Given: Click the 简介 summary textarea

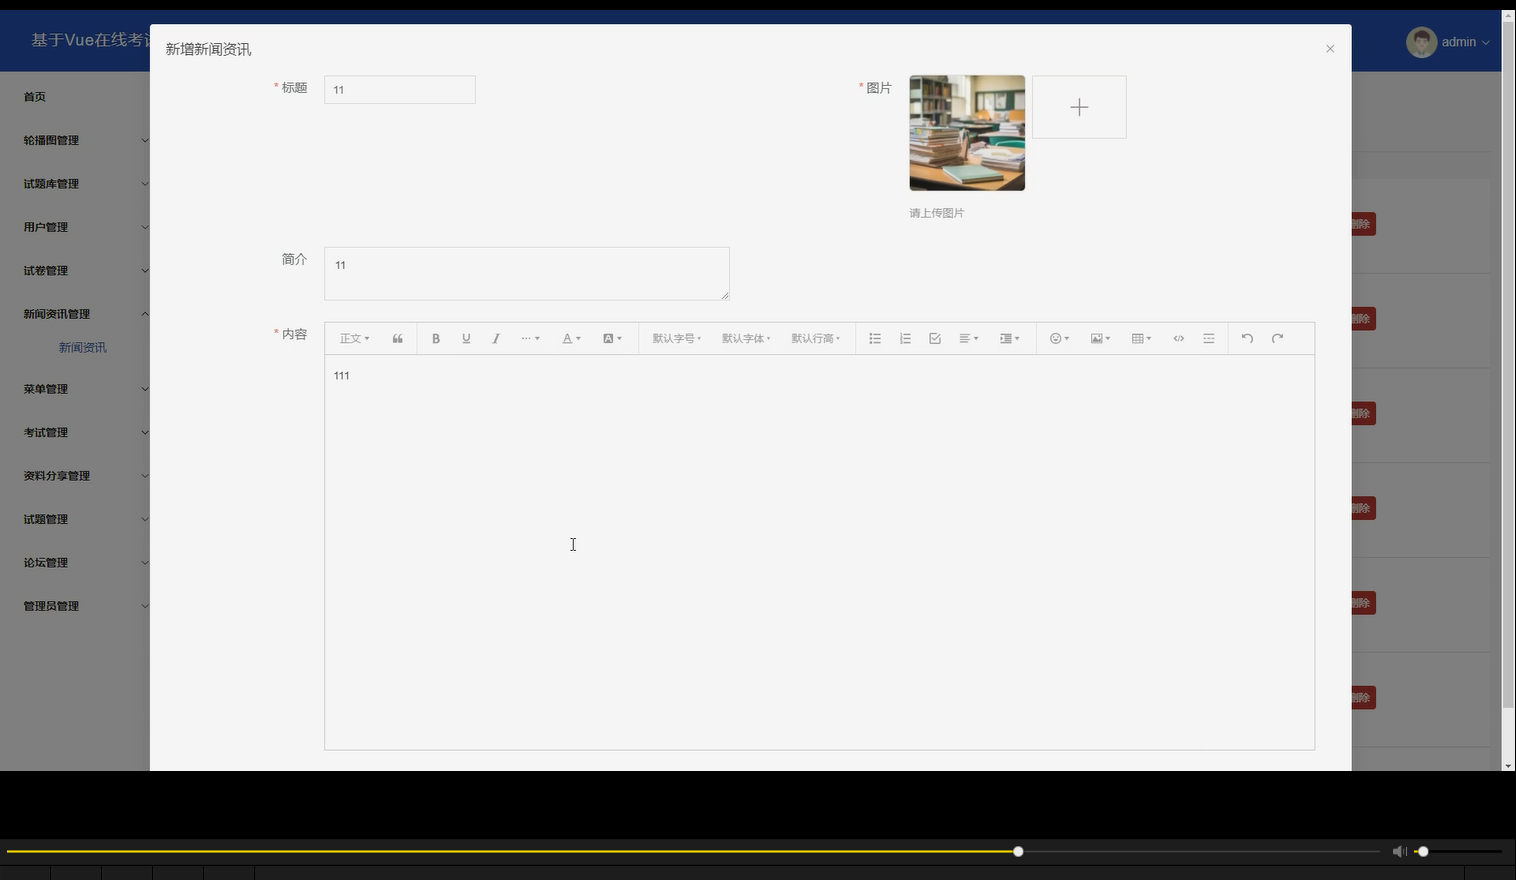Looking at the screenshot, I should point(527,274).
